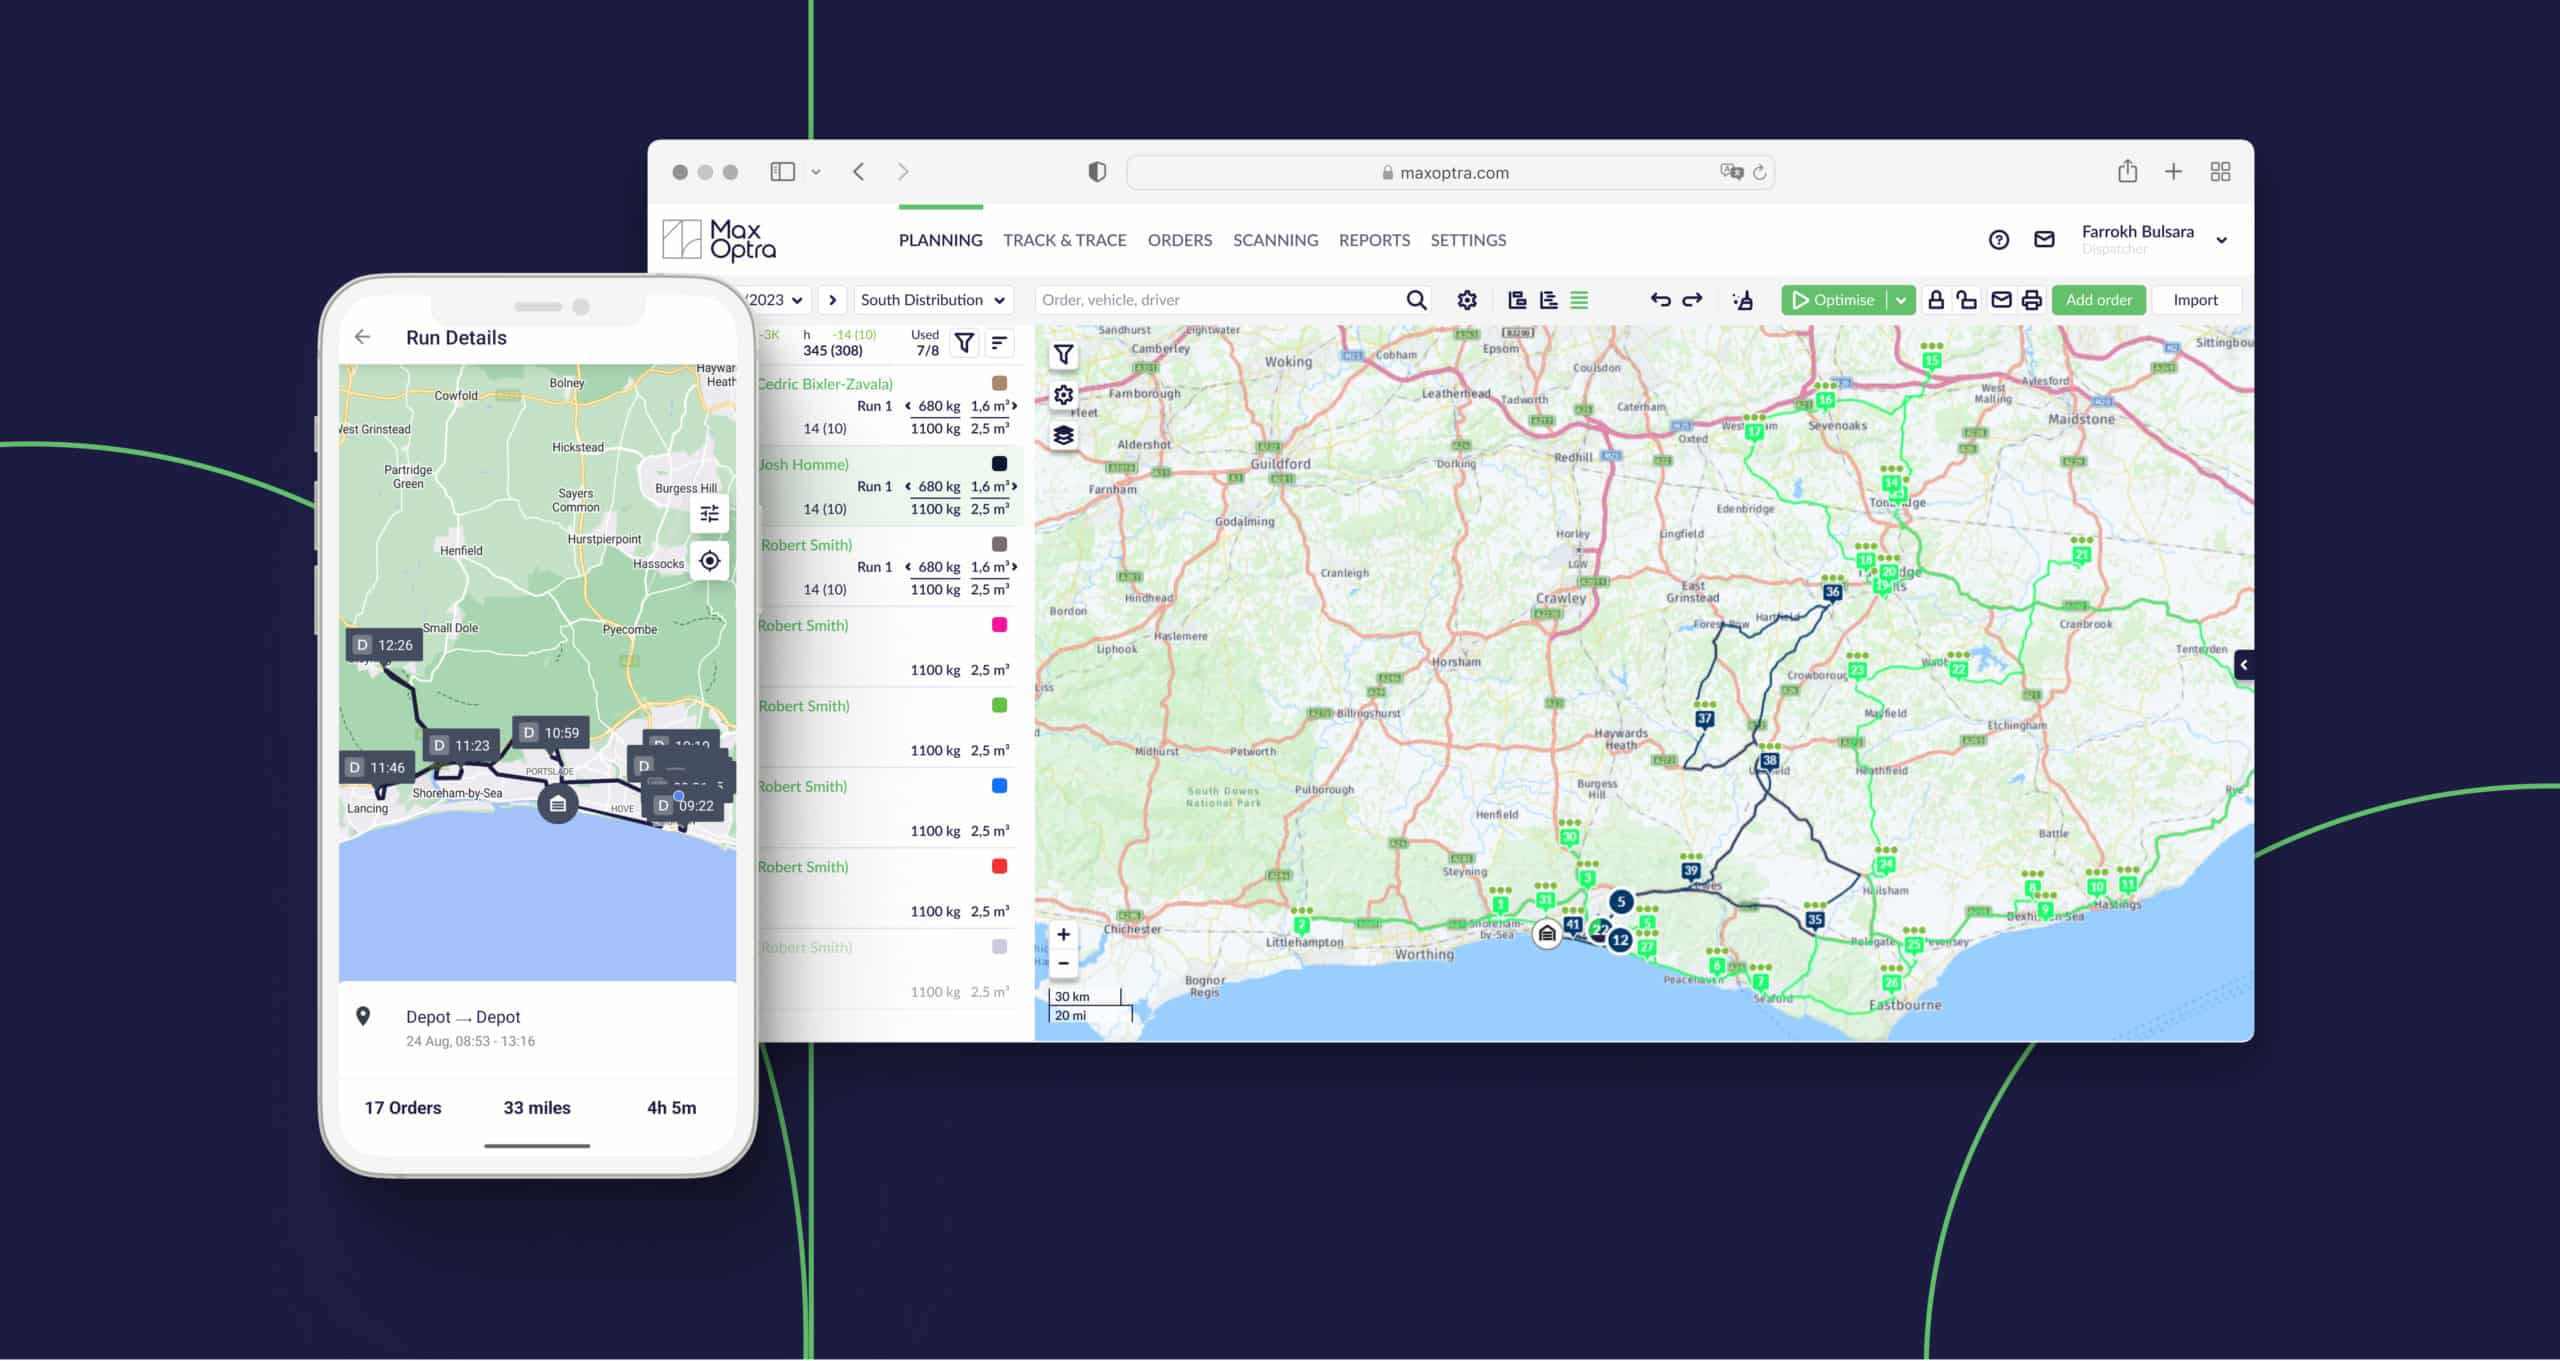Click the Import button

pyautogui.click(x=2196, y=299)
